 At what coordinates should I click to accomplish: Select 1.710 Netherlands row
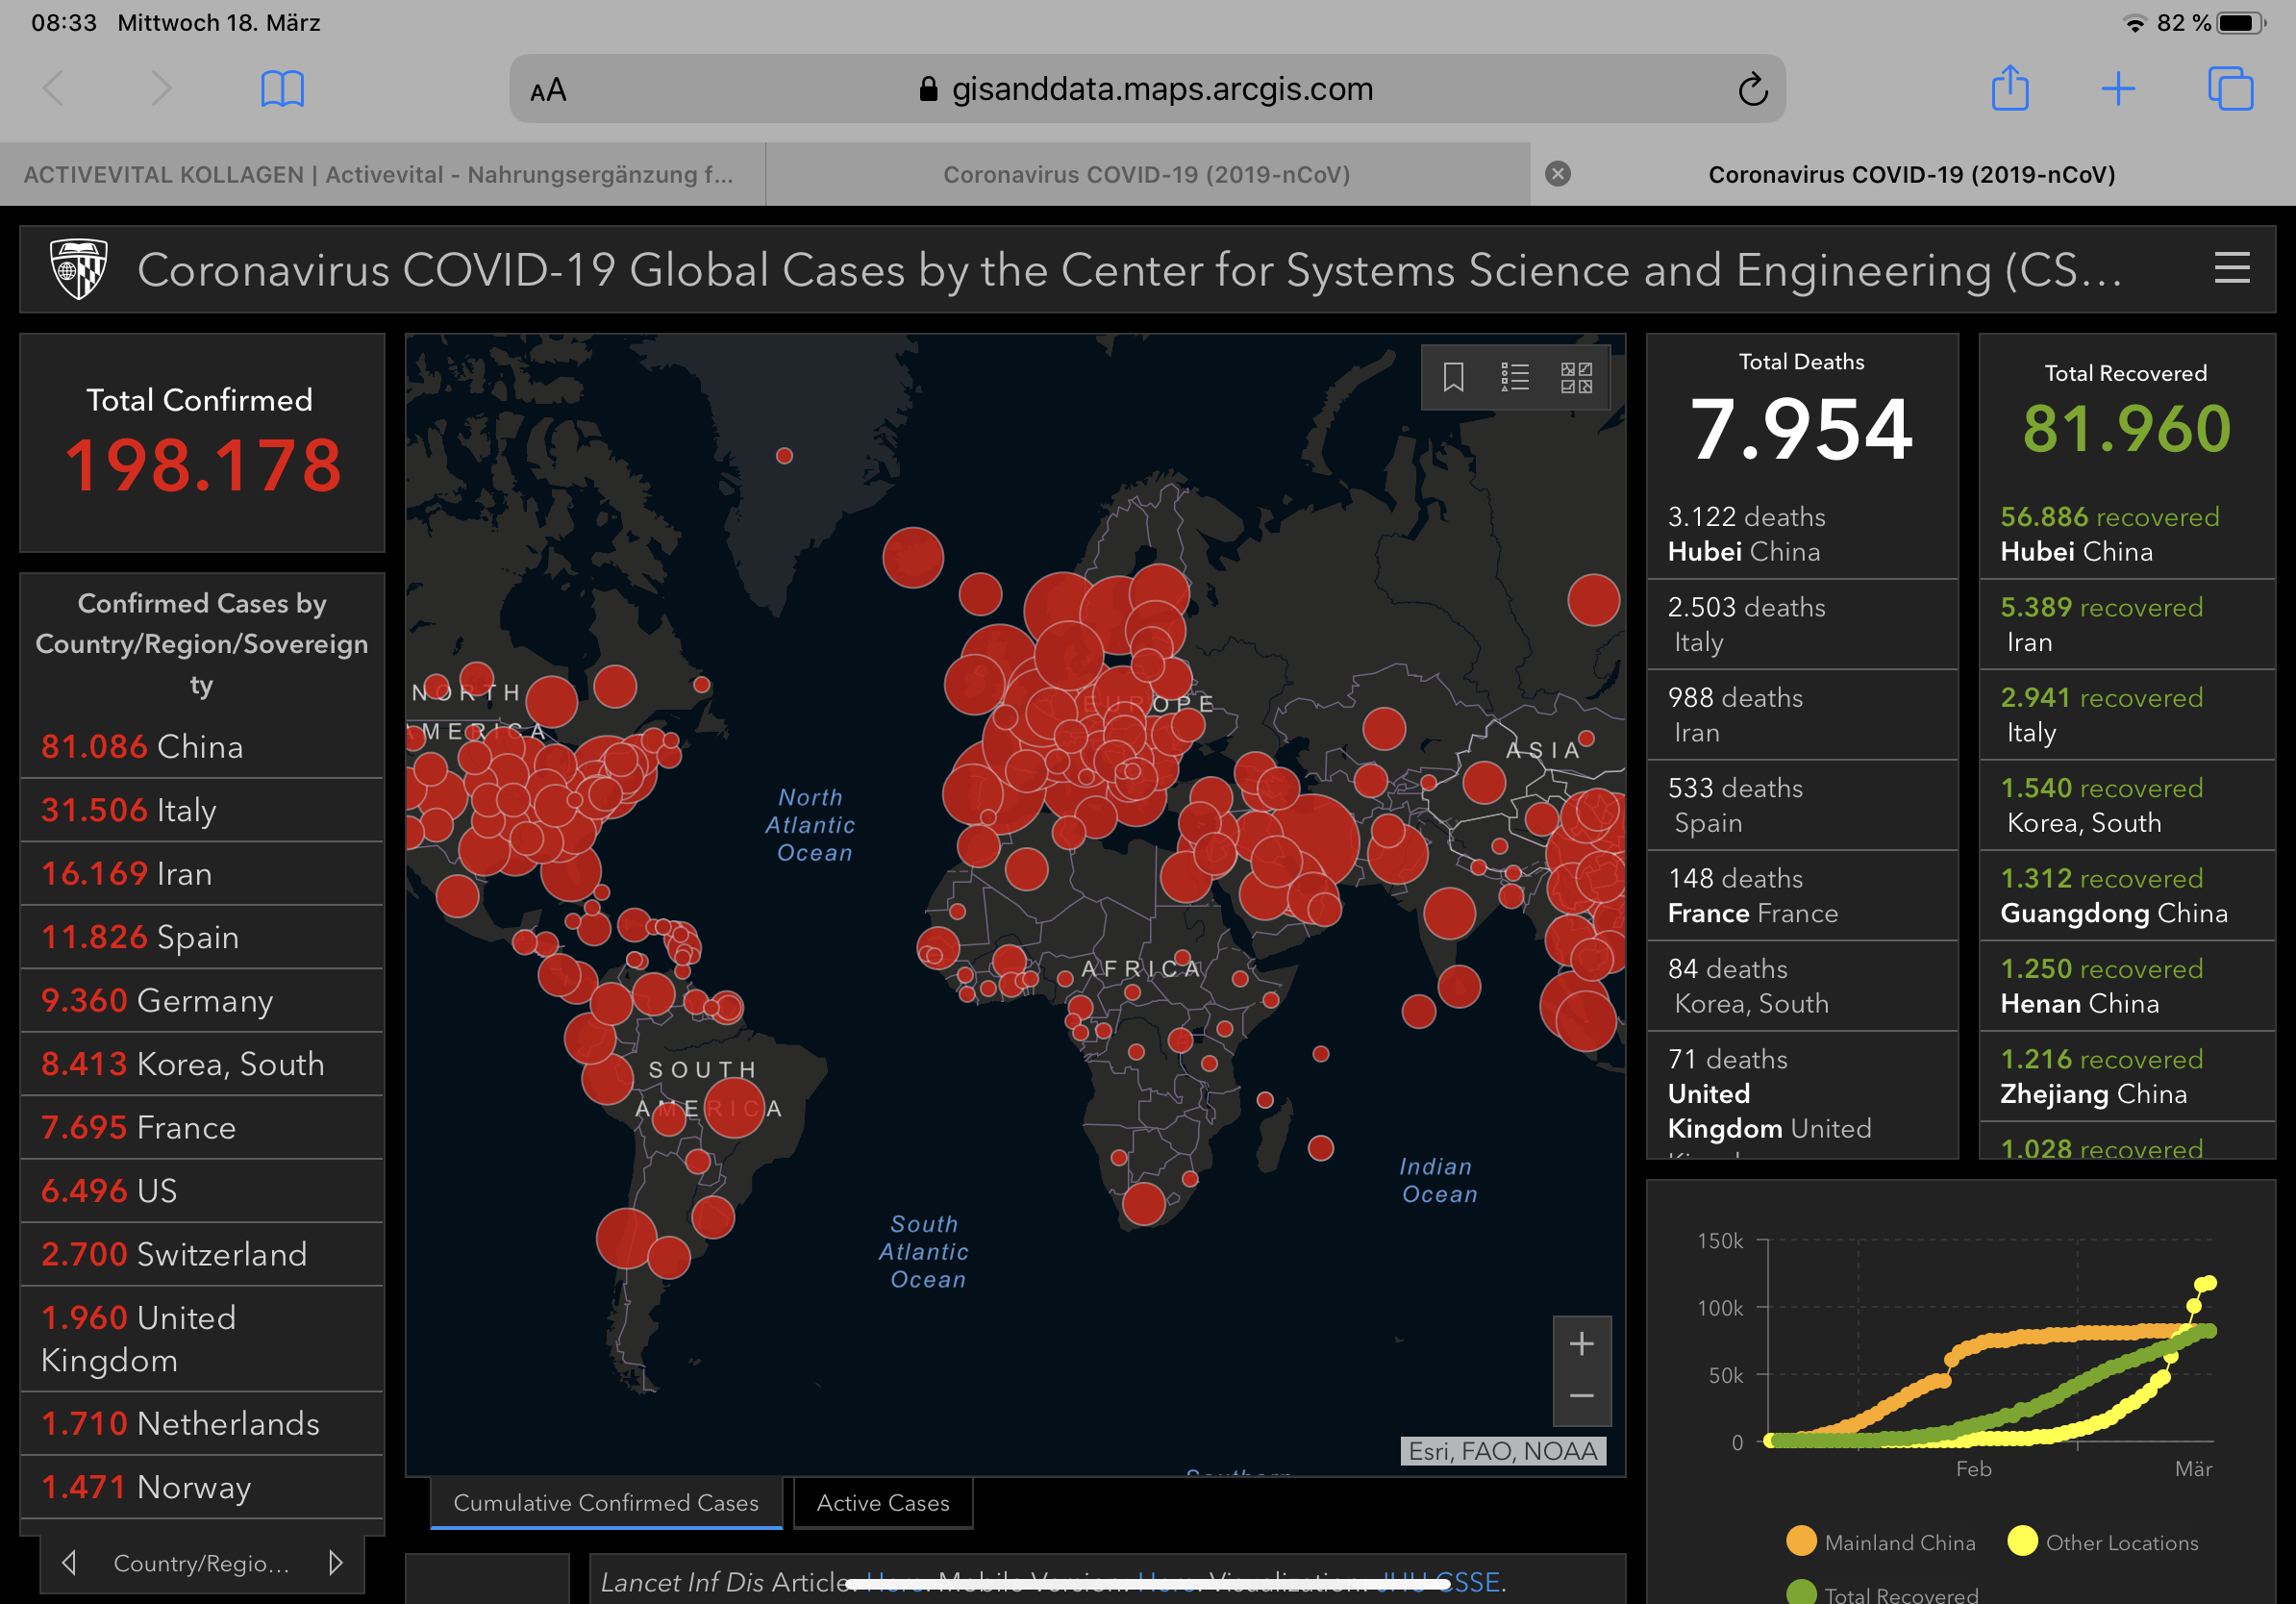[x=202, y=1423]
